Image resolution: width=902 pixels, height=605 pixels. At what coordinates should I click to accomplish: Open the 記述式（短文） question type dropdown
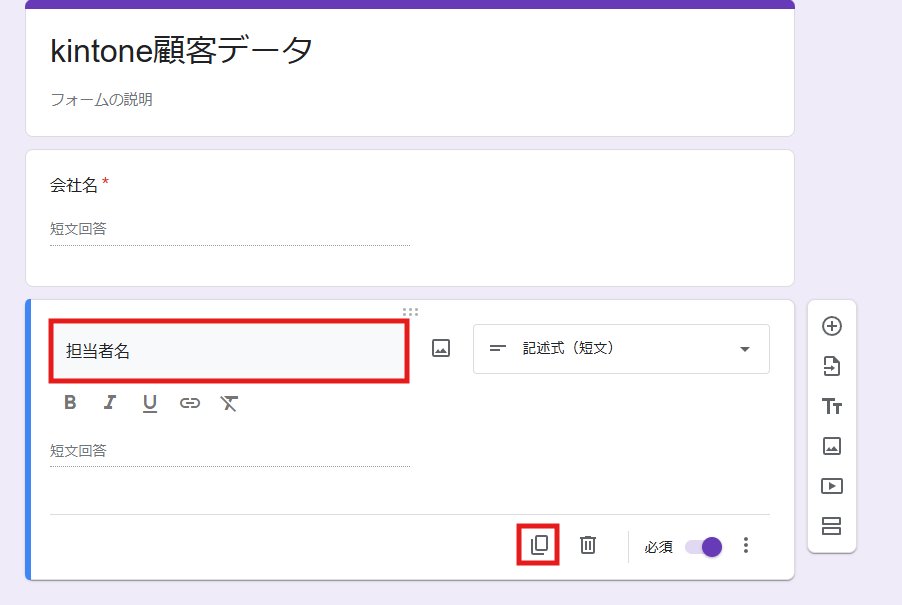pos(621,349)
